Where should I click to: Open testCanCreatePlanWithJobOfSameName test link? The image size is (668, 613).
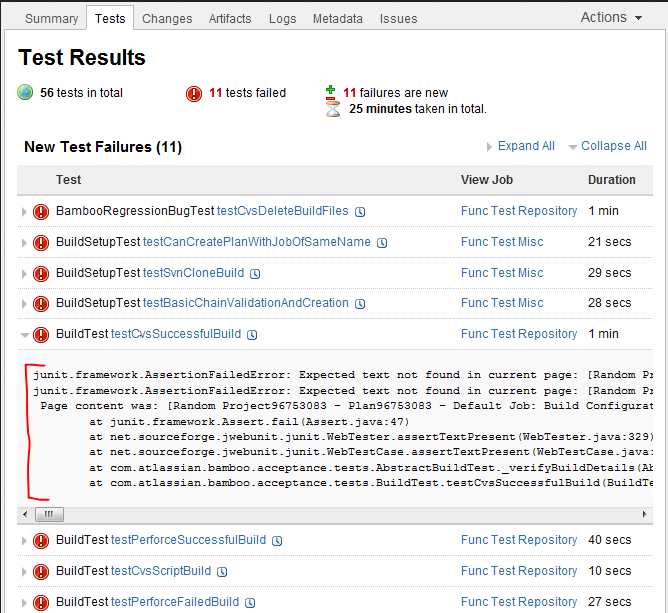(257, 242)
